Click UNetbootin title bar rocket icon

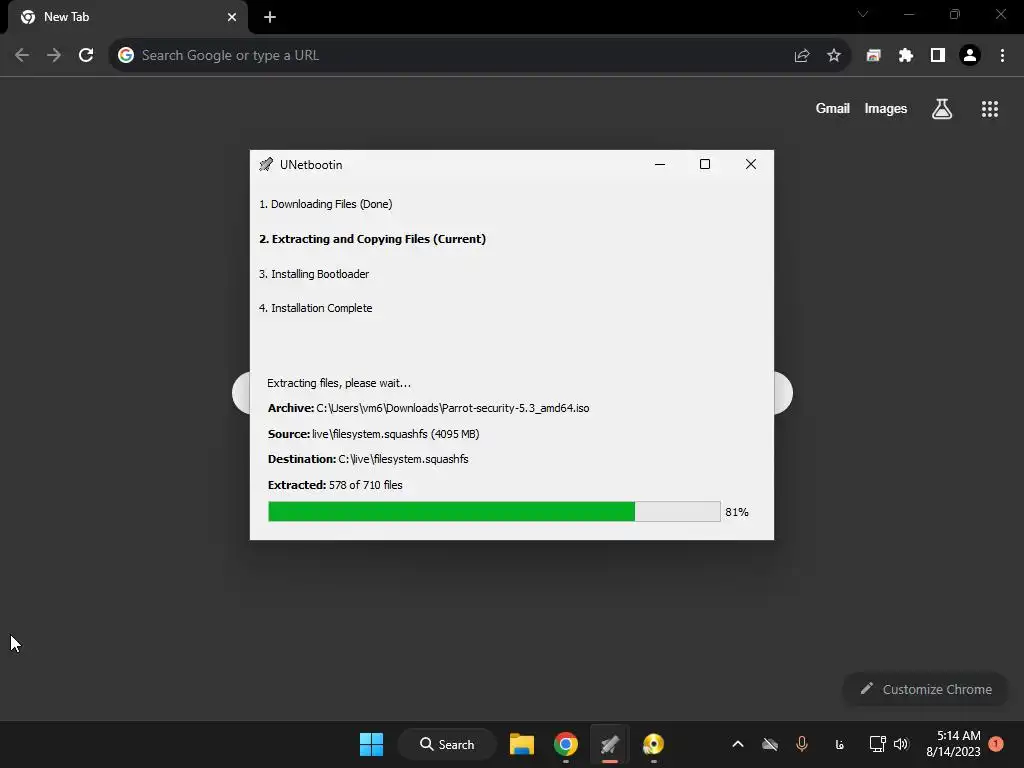(x=266, y=165)
